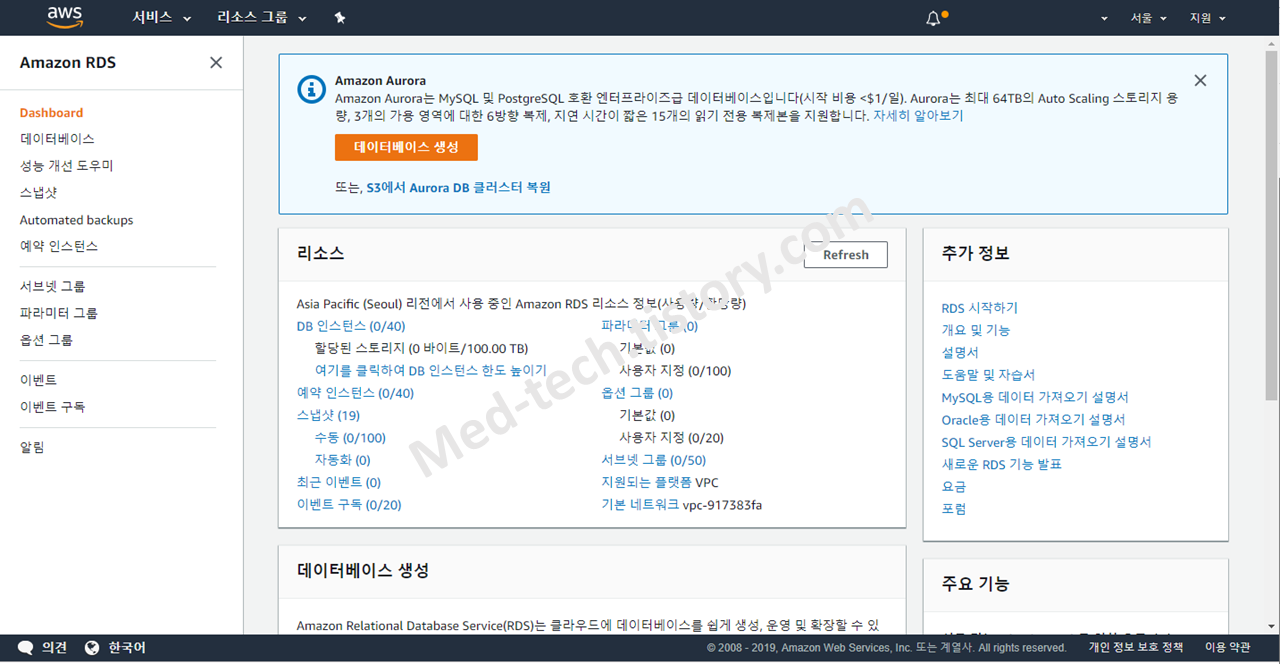Open 옵션 그룹 (0) resource link
The image size is (1280, 664).
coord(637,393)
